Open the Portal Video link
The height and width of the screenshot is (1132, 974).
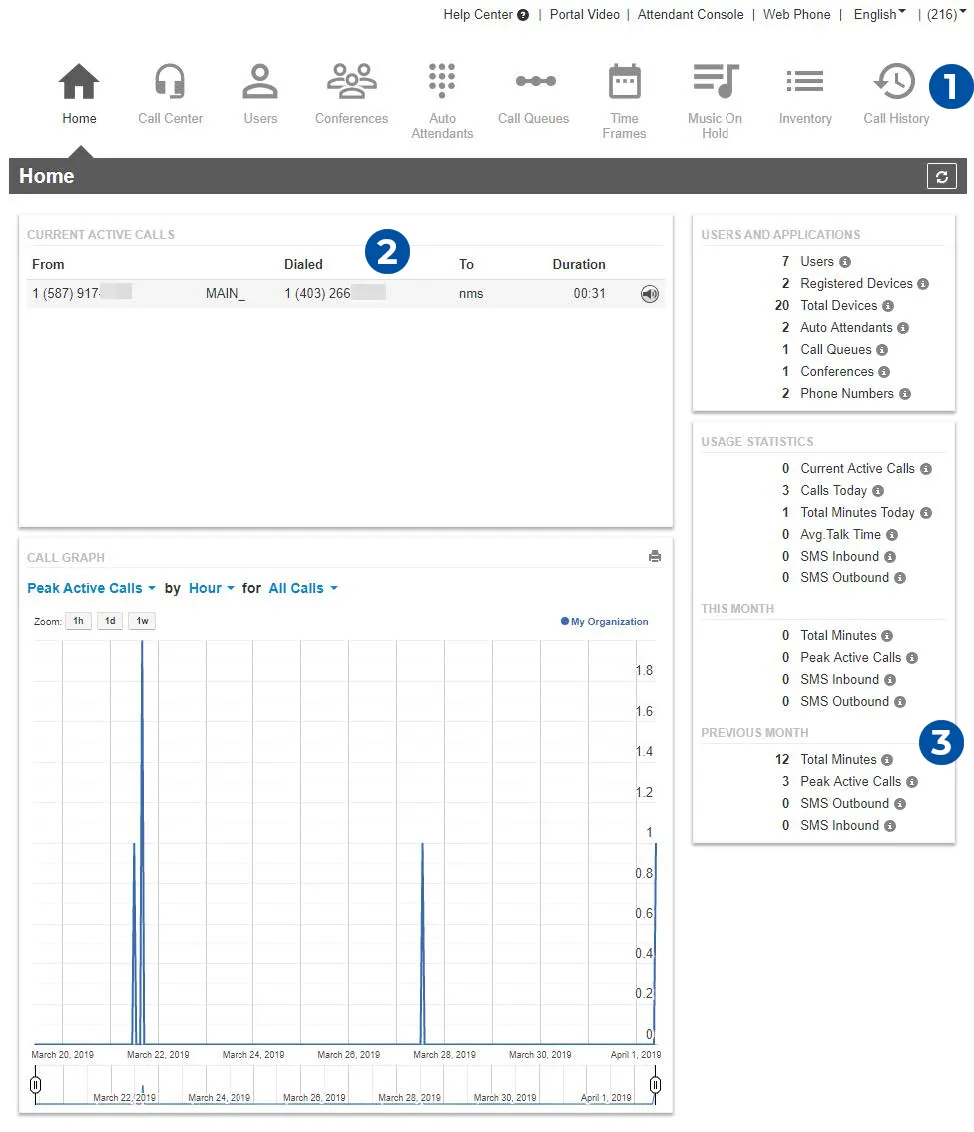pos(584,14)
